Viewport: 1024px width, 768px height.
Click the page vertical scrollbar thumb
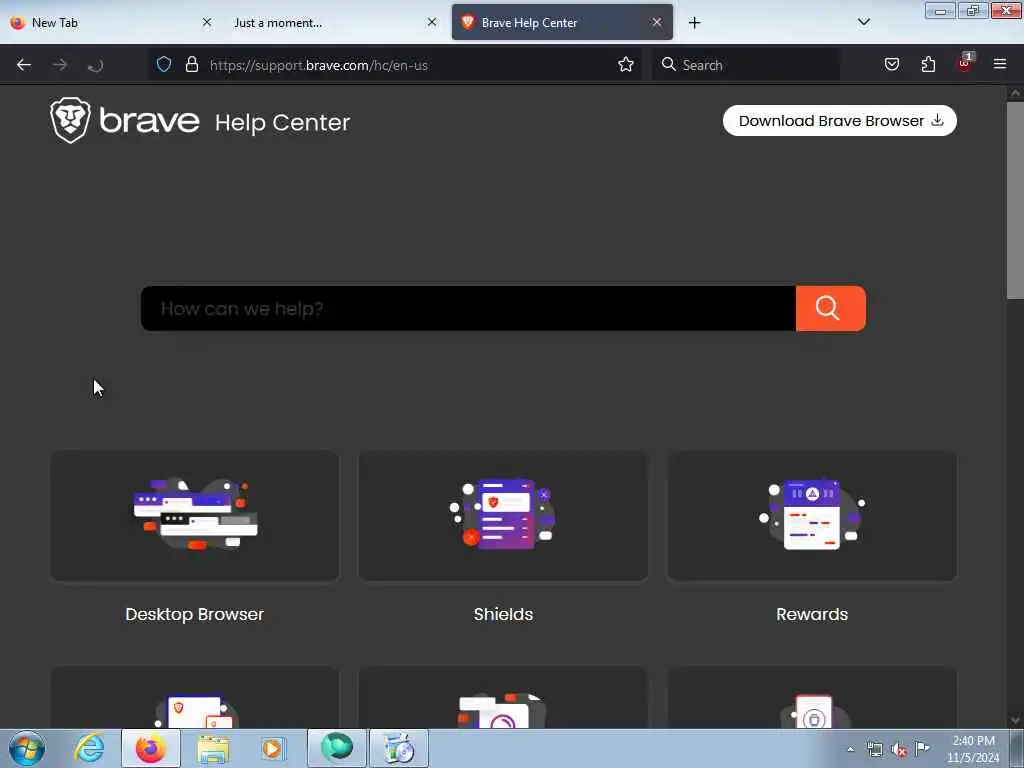click(1015, 200)
